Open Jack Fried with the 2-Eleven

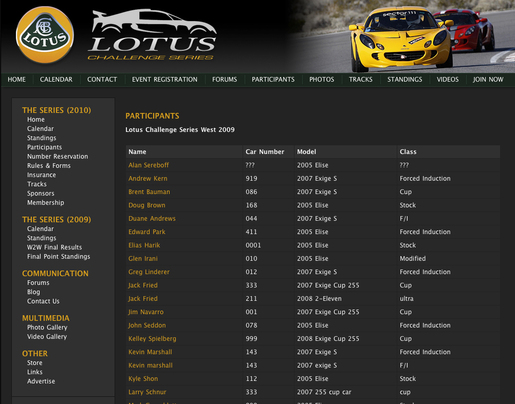click(x=143, y=298)
